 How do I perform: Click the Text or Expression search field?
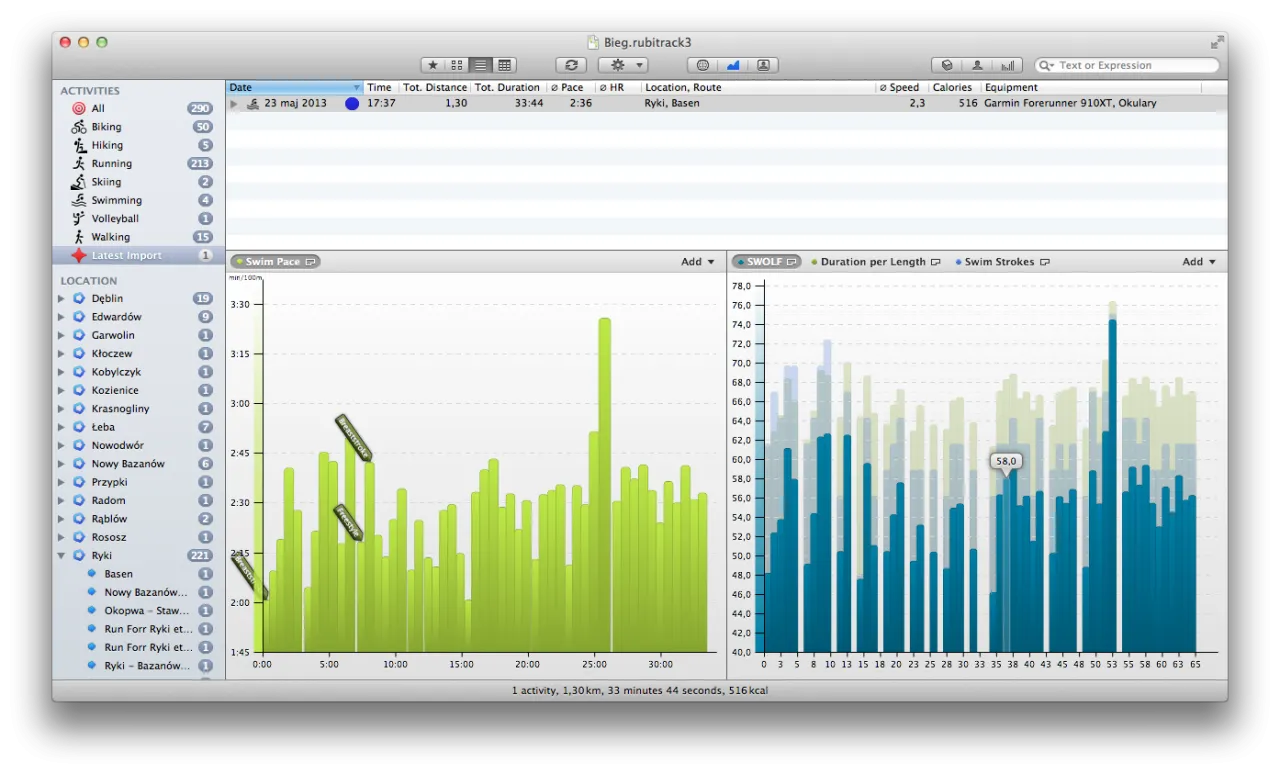tap(1135, 65)
